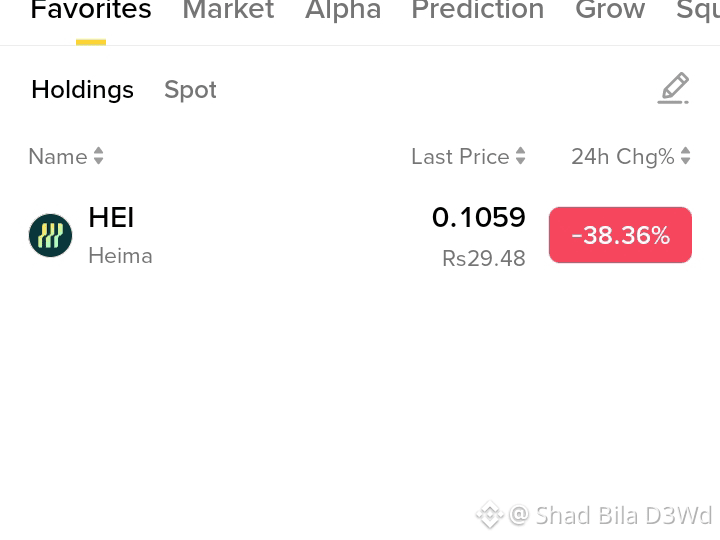Open the HEI ticker name
The height and width of the screenshot is (540, 720).
111,217
